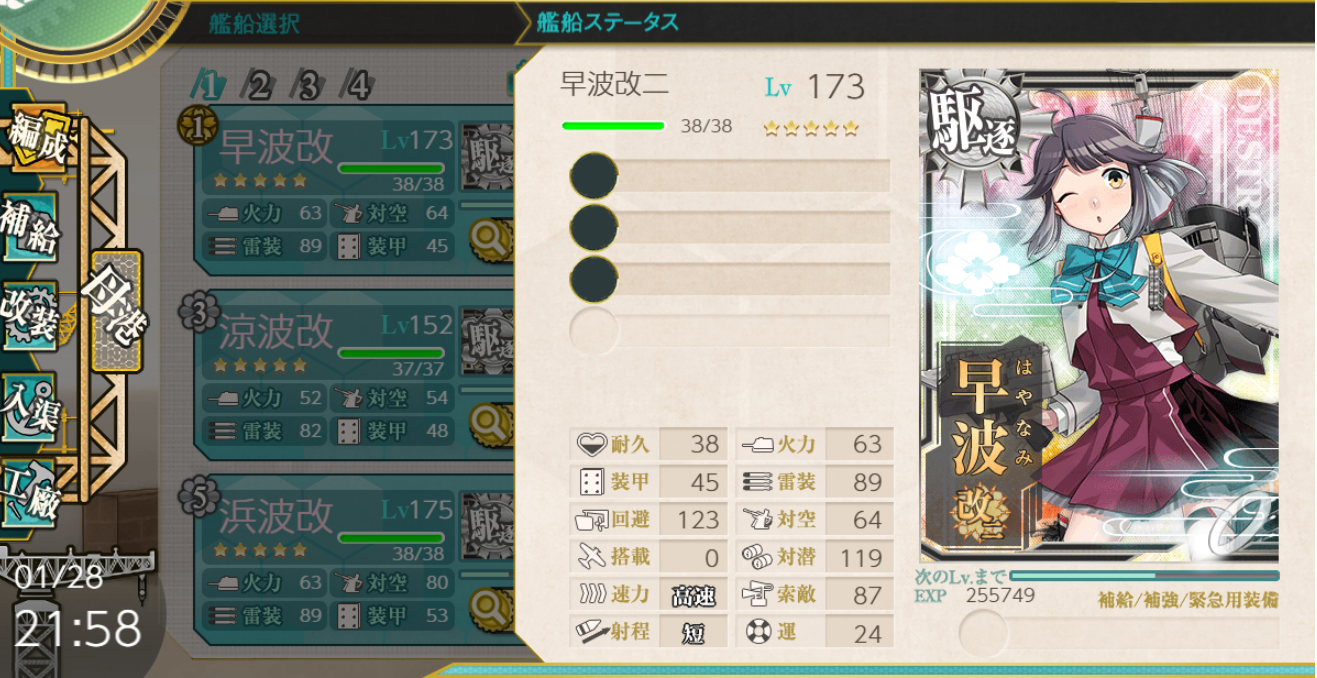Image resolution: width=1317 pixels, height=678 pixels.
Task: Select the third empty equipment slot
Action: click(730, 277)
